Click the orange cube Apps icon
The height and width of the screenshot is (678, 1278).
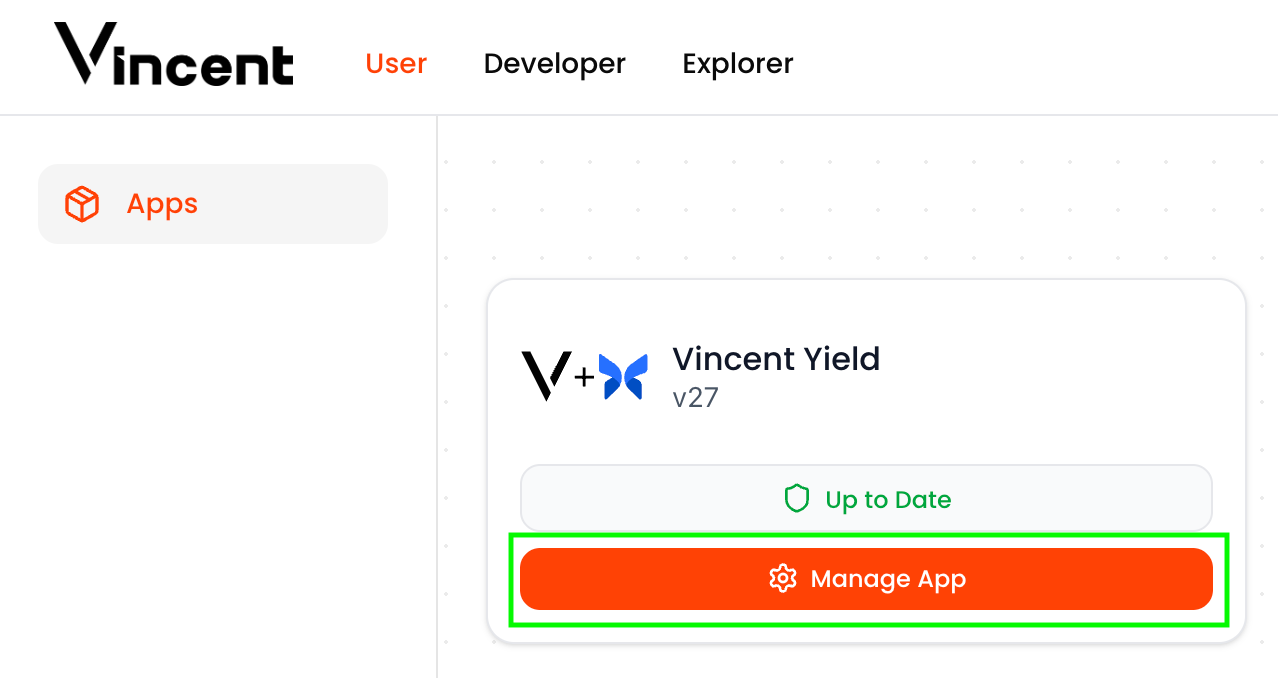pos(82,204)
